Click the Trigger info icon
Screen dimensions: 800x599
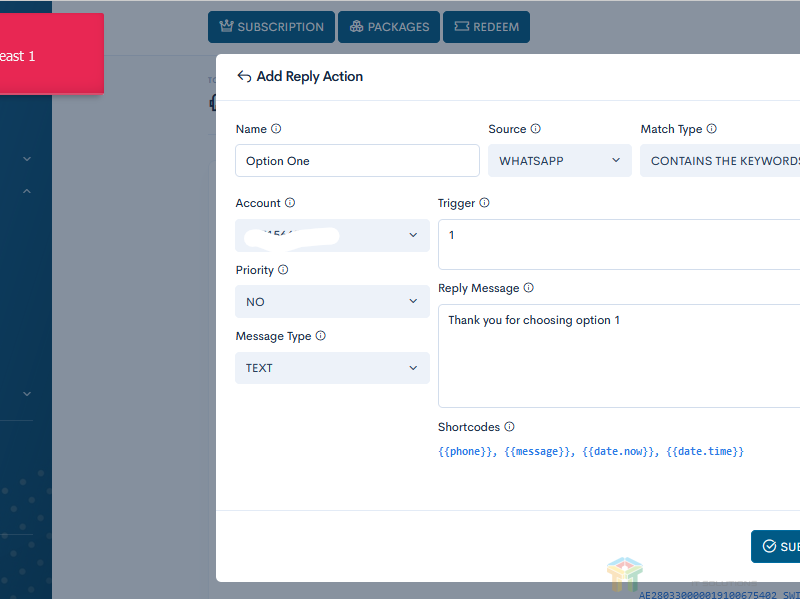[485, 203]
